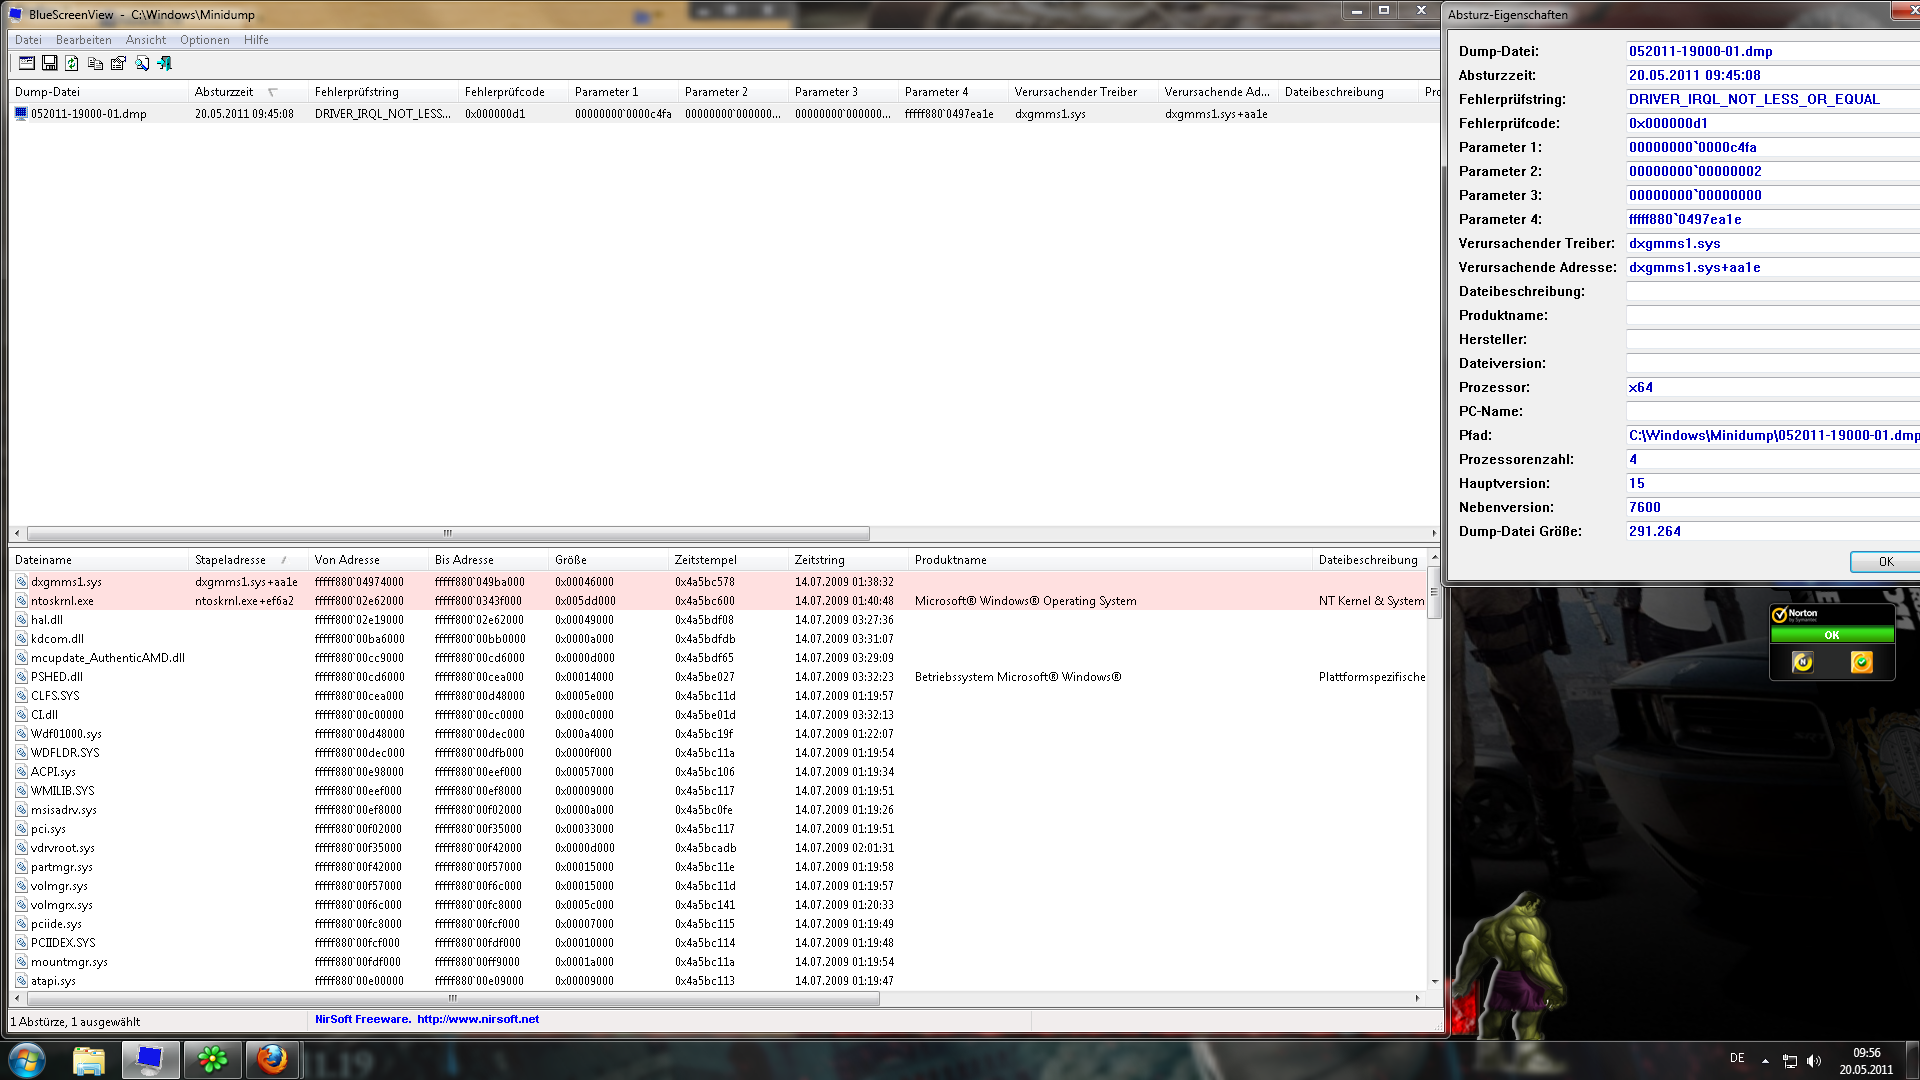Click the Find magnifier toolbar icon
Screen dimensions: 1920x1080
(x=142, y=63)
